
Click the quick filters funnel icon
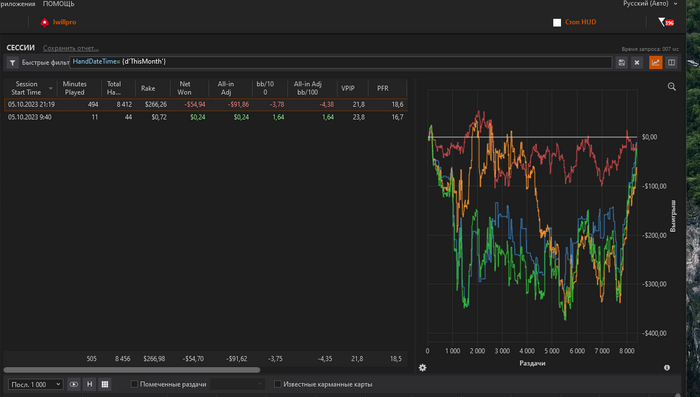[12, 63]
